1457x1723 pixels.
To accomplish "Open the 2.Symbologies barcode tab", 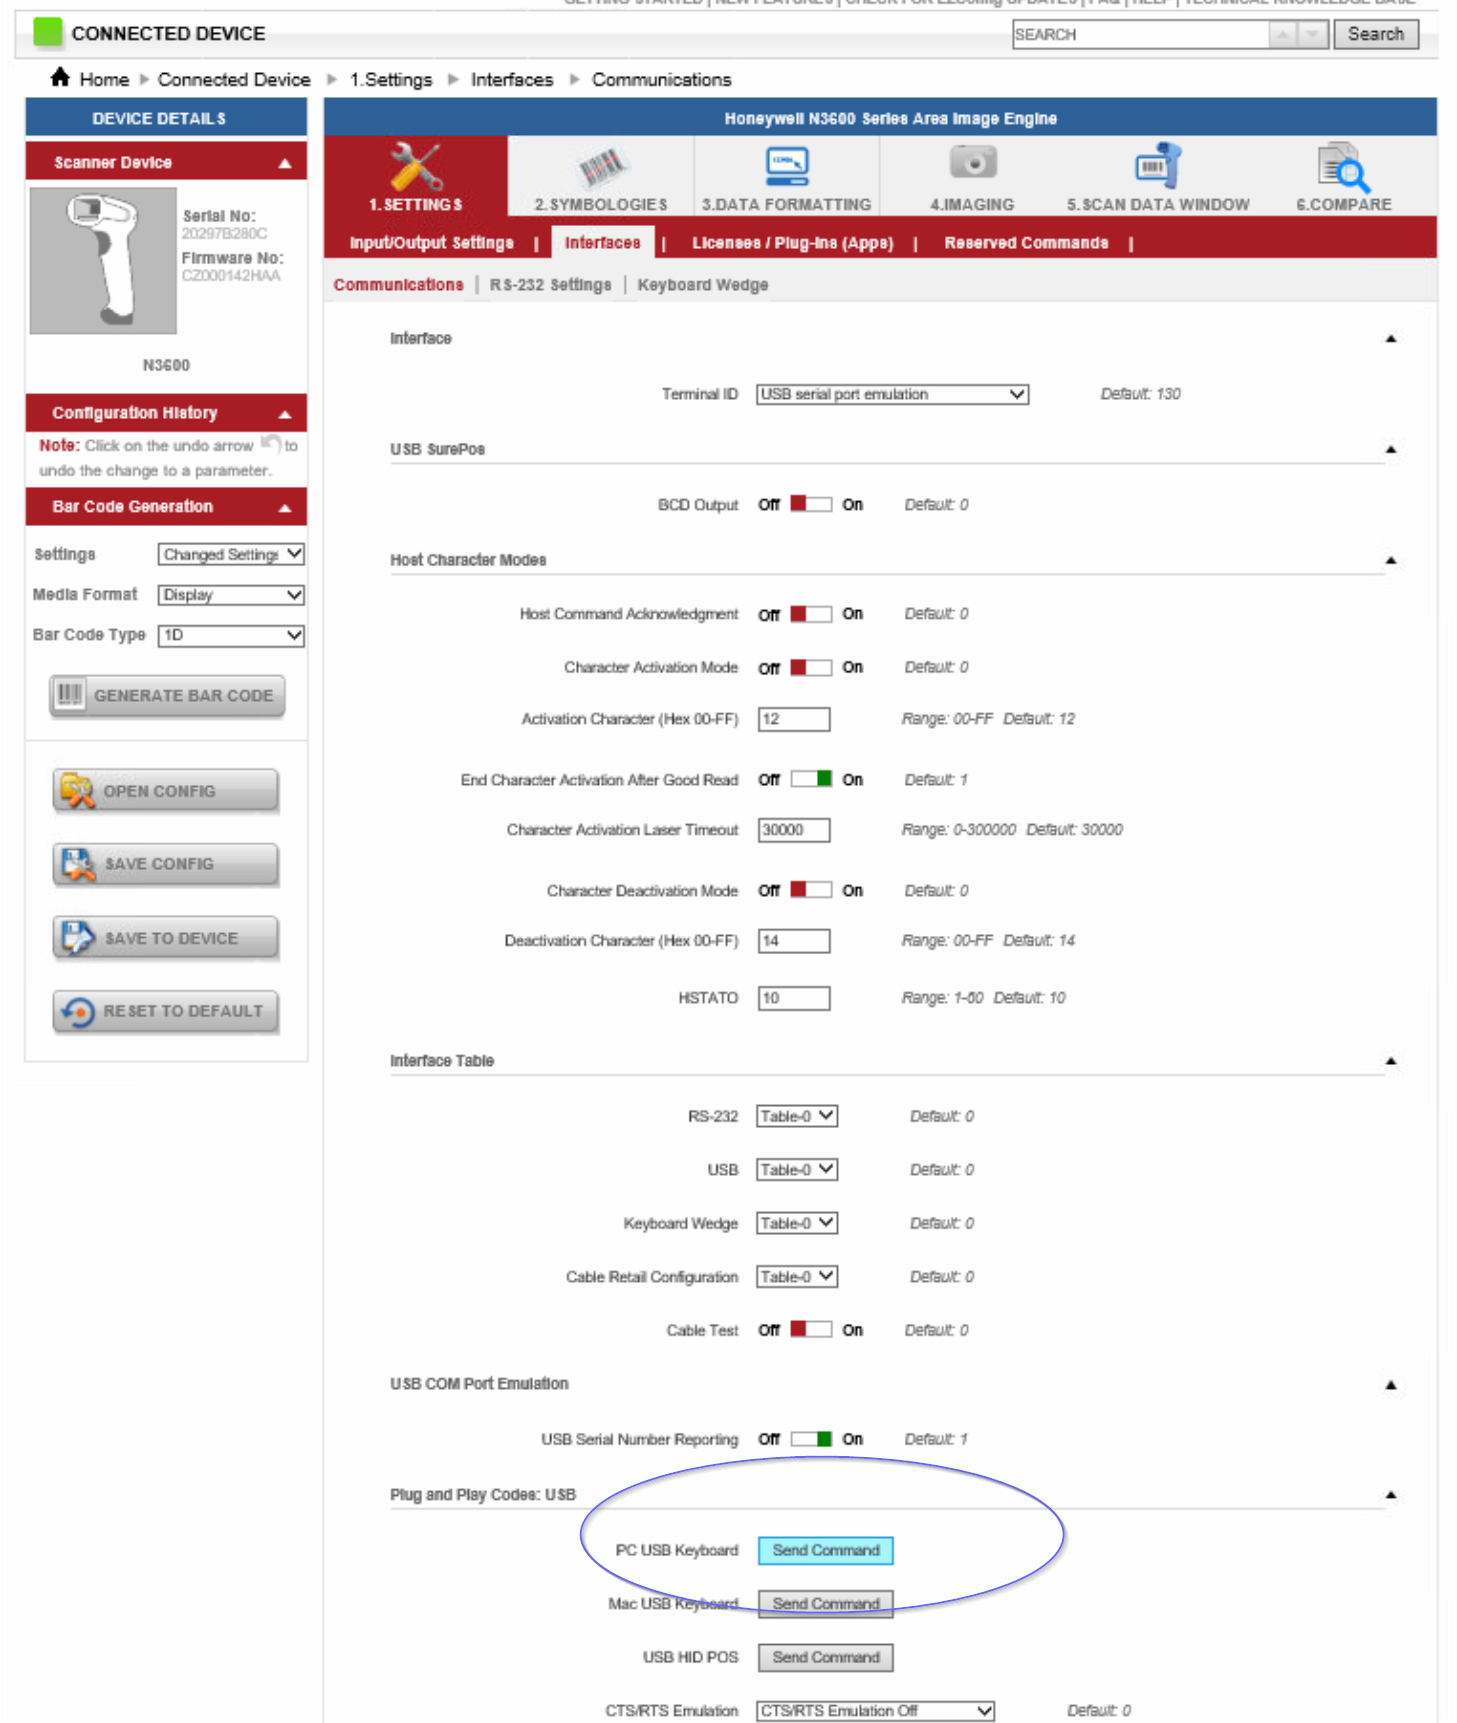I will pyautogui.click(x=600, y=177).
